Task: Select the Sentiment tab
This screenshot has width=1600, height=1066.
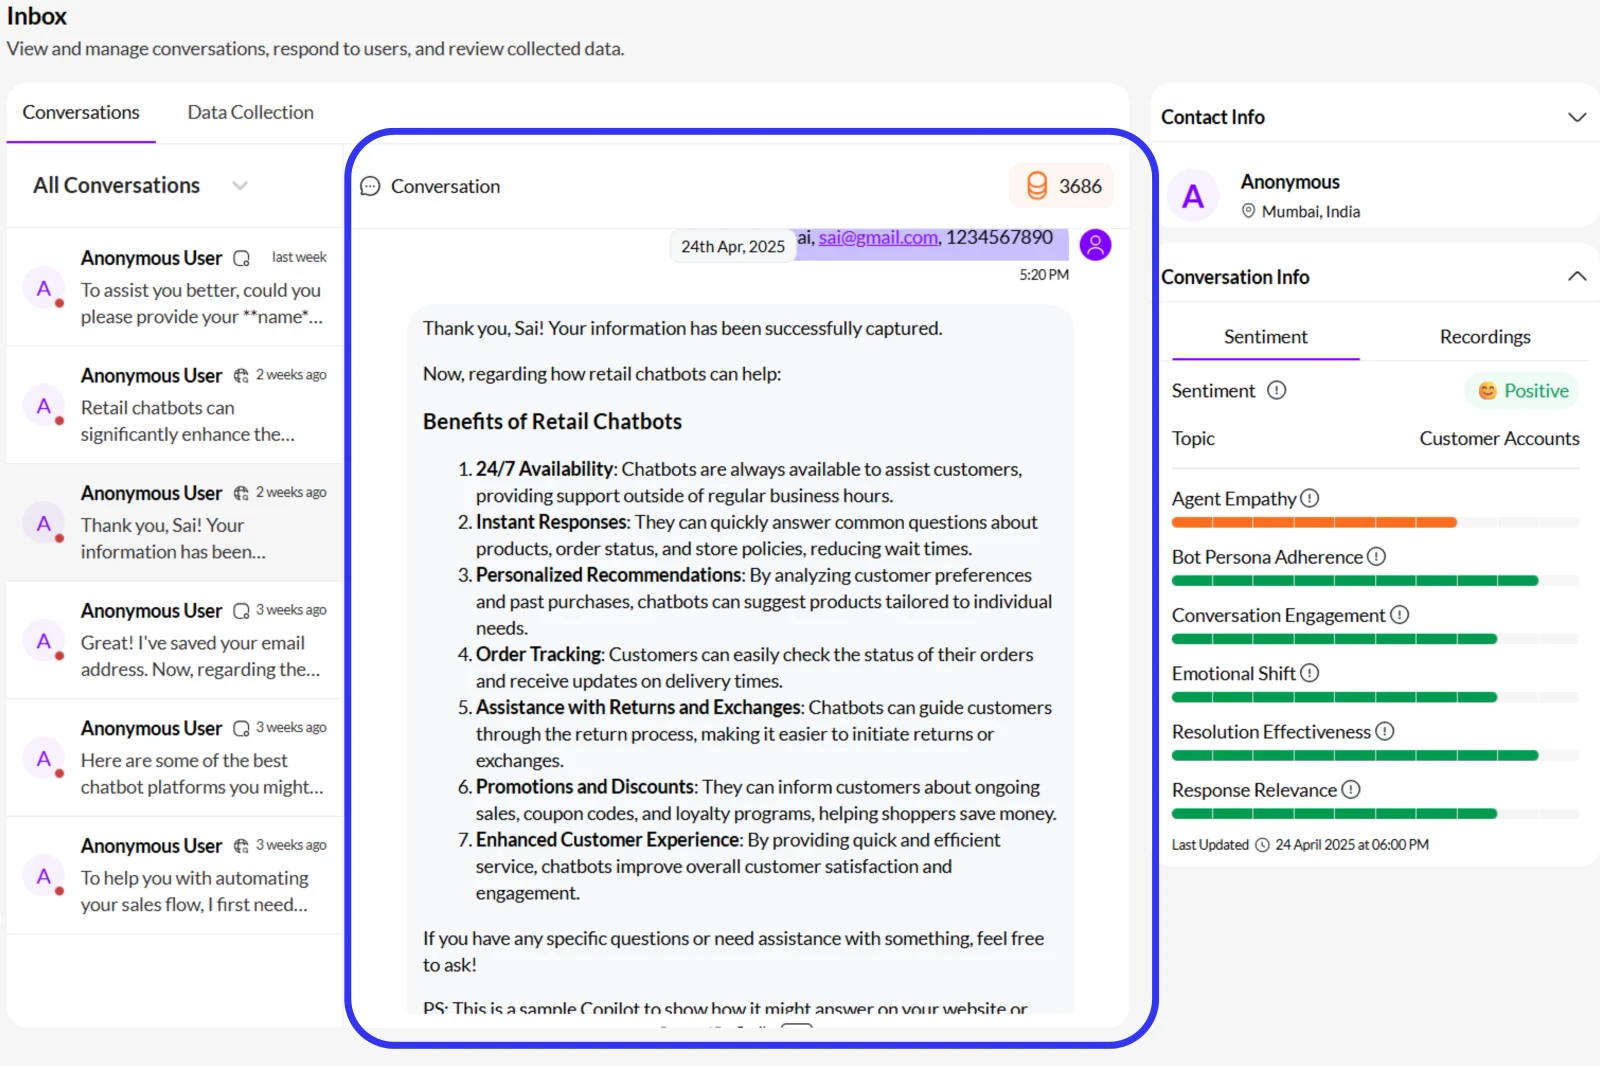Action: [1264, 336]
